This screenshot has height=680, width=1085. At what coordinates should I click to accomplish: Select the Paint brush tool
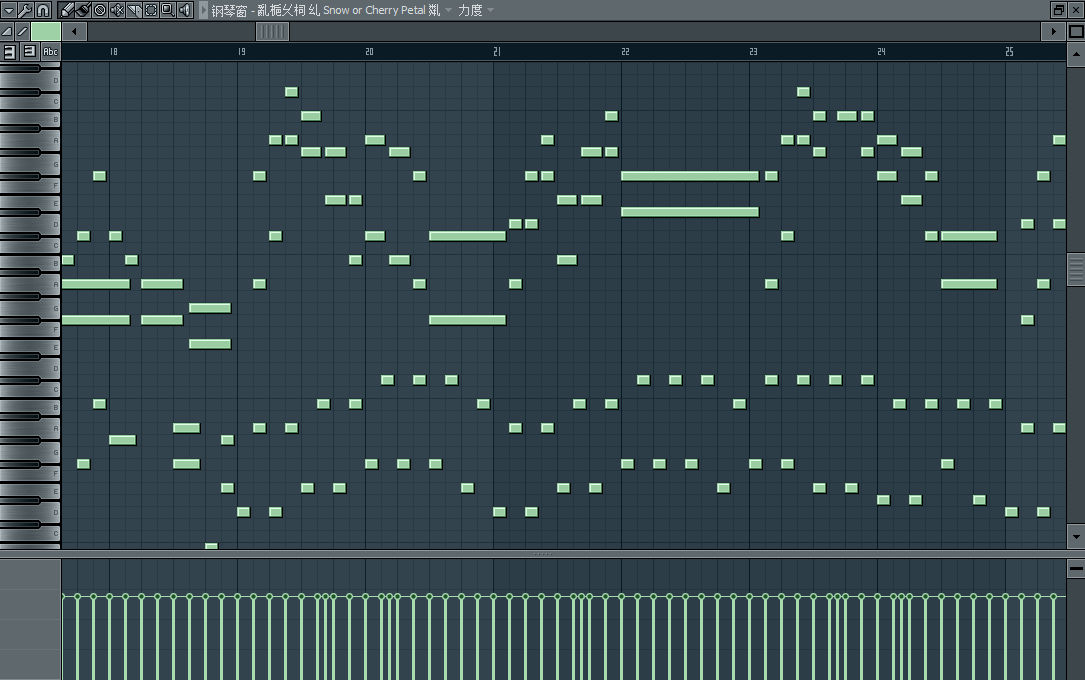click(83, 10)
